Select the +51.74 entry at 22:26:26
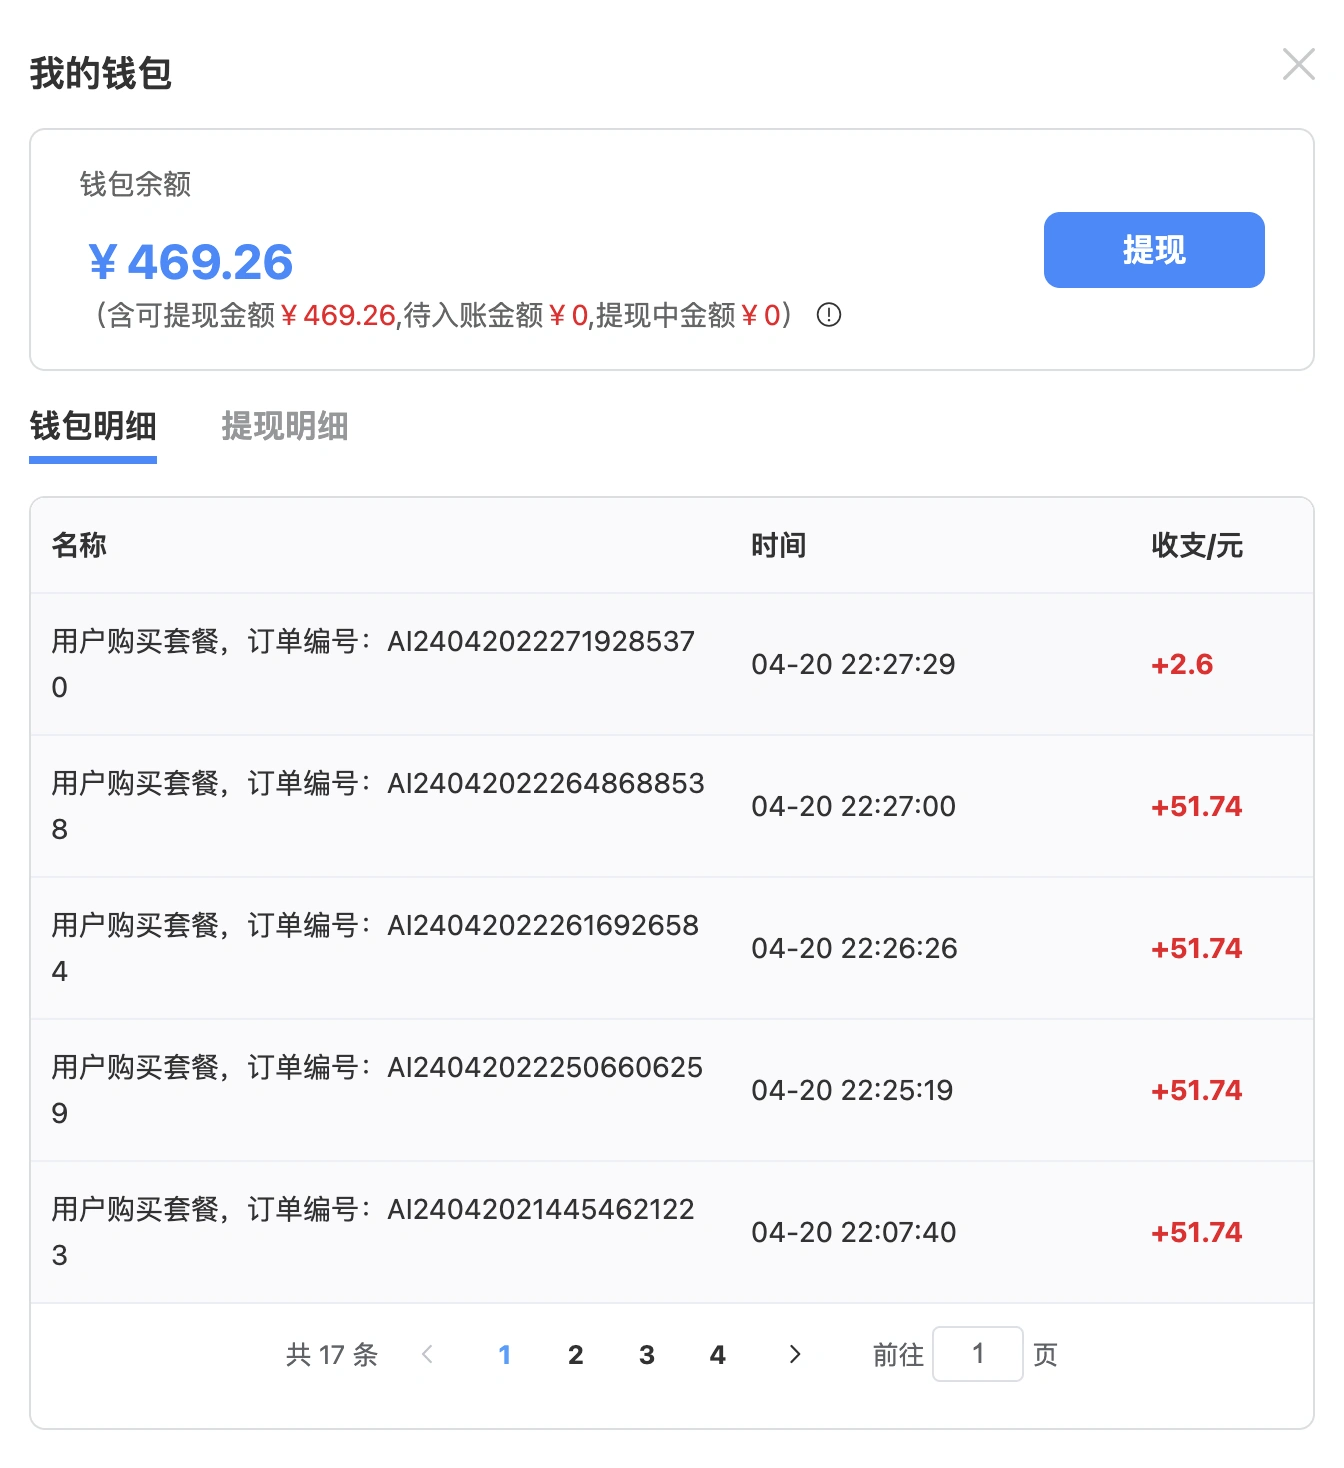 coord(1196,948)
